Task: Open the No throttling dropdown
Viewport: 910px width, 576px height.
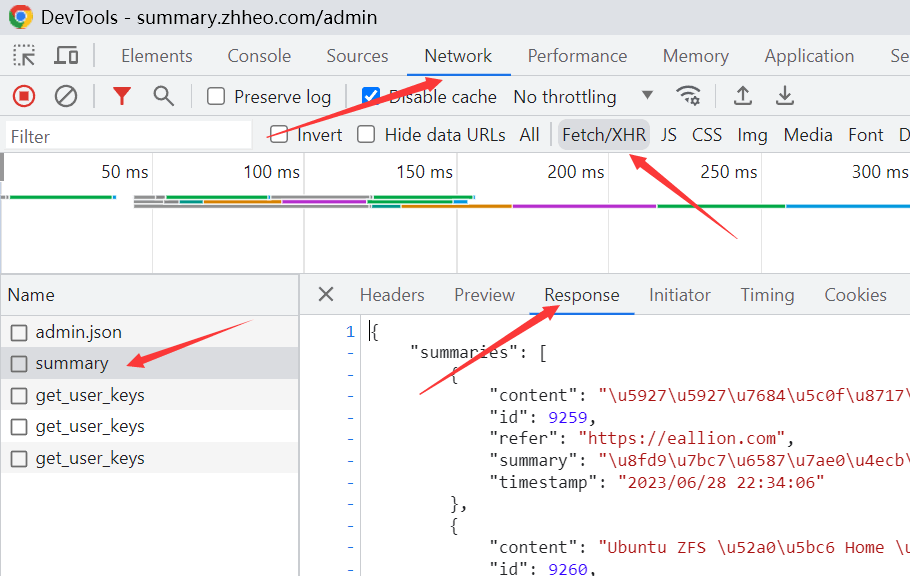Action: tap(583, 97)
